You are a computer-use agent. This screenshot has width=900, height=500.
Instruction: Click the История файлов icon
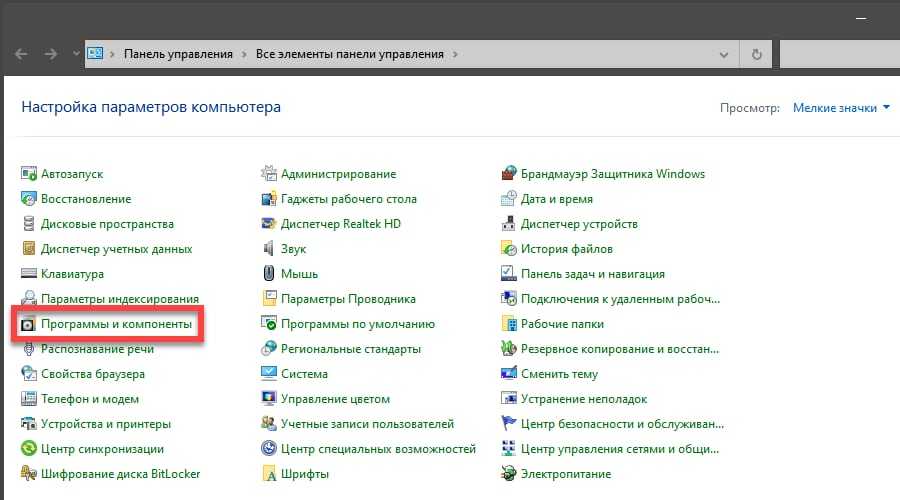coord(509,249)
